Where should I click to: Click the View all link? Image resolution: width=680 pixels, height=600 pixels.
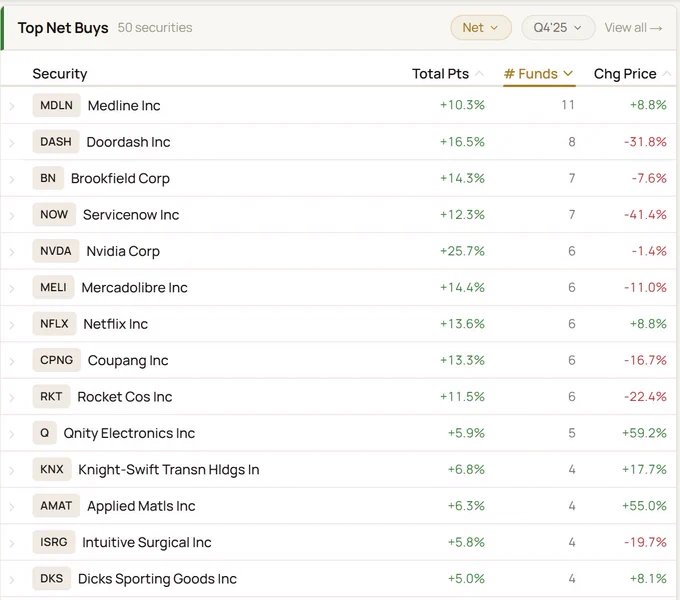click(x=633, y=28)
